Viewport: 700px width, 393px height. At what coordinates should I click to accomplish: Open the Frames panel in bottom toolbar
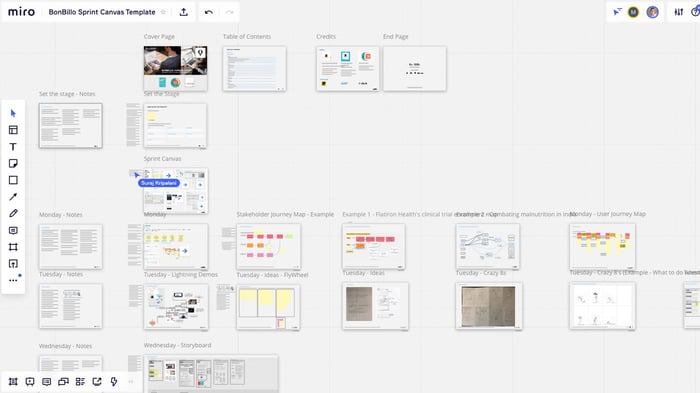click(x=13, y=381)
